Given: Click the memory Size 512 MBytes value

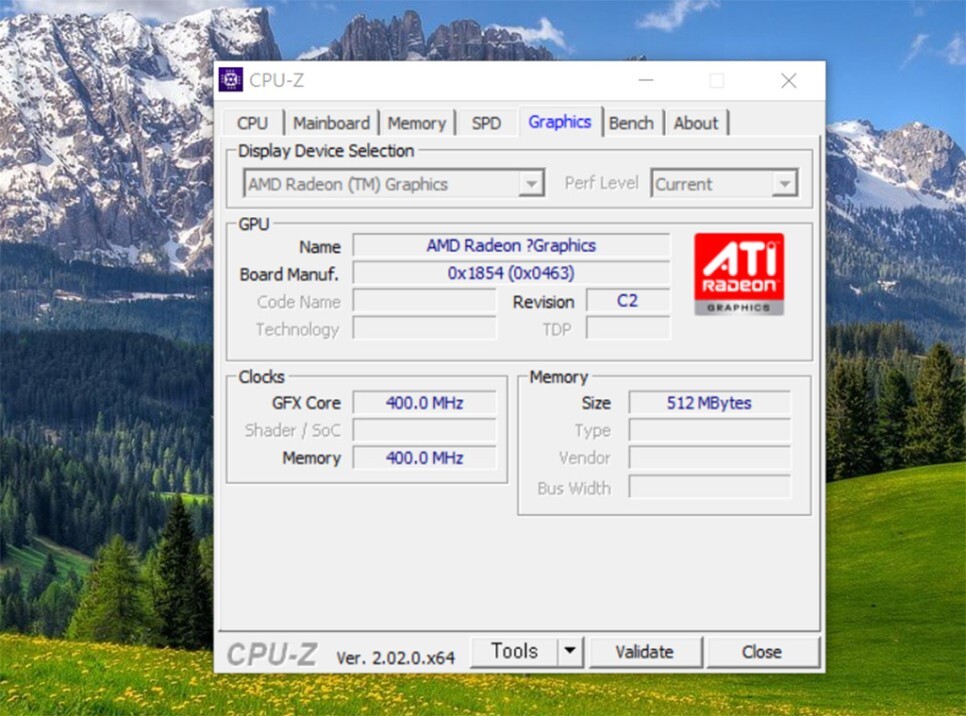Looking at the screenshot, I should point(709,403).
